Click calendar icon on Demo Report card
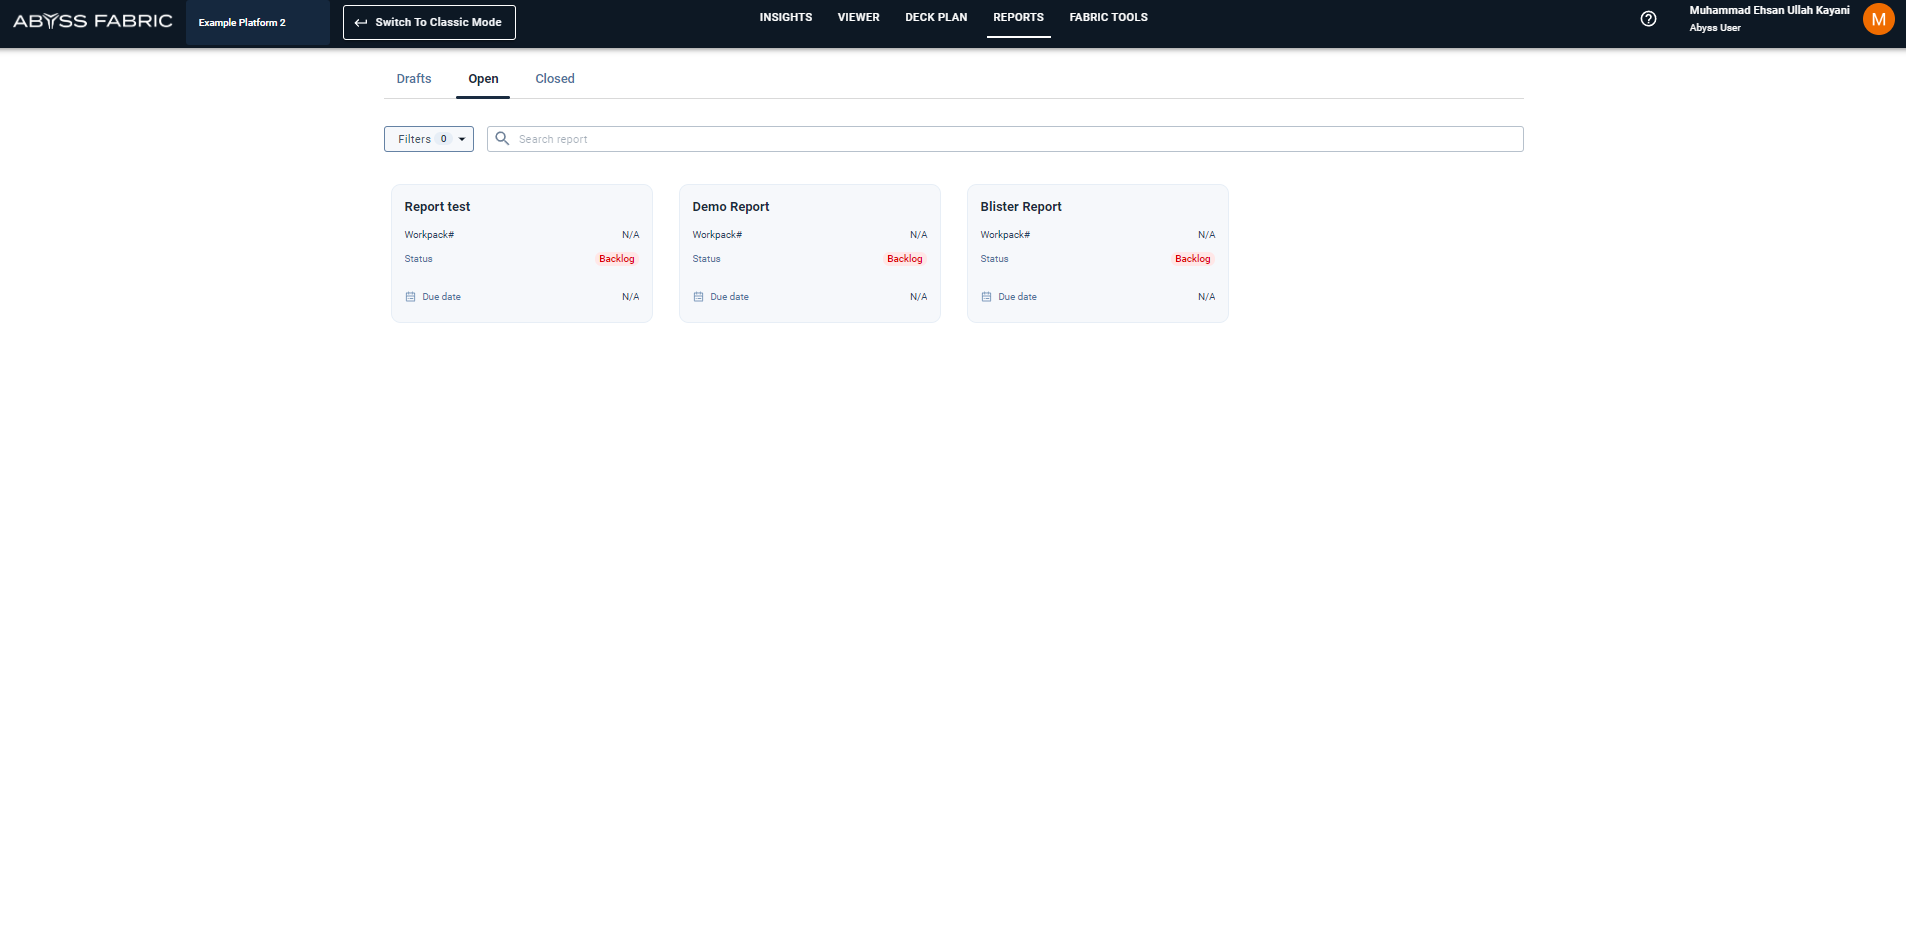Image resolution: width=1906 pixels, height=947 pixels. (698, 297)
